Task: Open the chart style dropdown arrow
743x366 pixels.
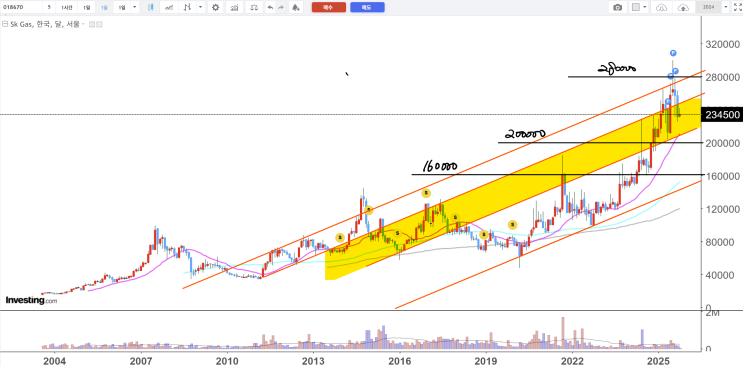Action: click(201, 7)
